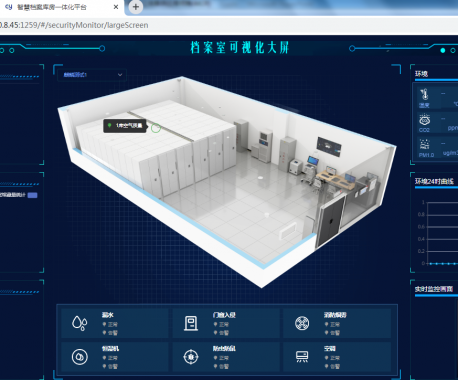Click the CO2 sensor icon
Screen dimensions: 458x380
coord(424,119)
